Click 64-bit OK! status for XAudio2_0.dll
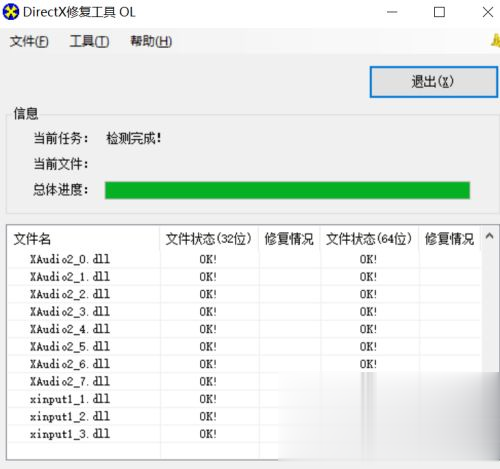The width and height of the screenshot is (500, 469). 368,259
